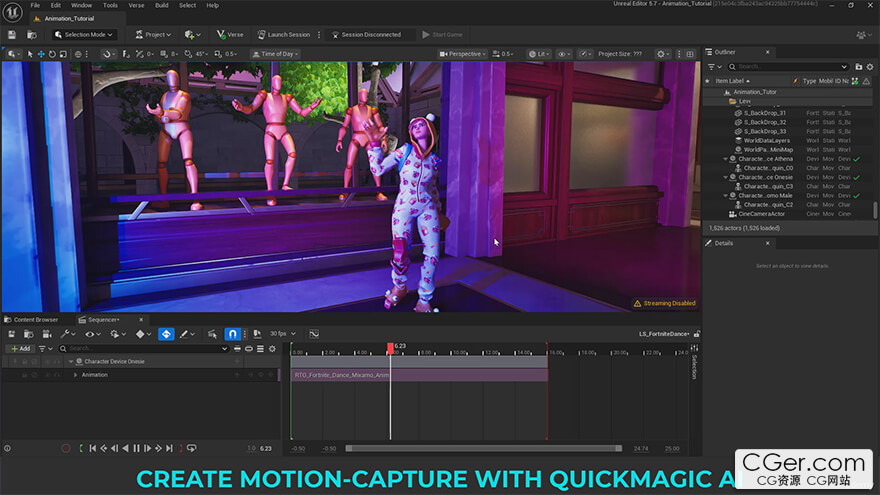This screenshot has width=880, height=495.
Task: Open the 30 fps frame rate dropdown
Action: point(281,334)
